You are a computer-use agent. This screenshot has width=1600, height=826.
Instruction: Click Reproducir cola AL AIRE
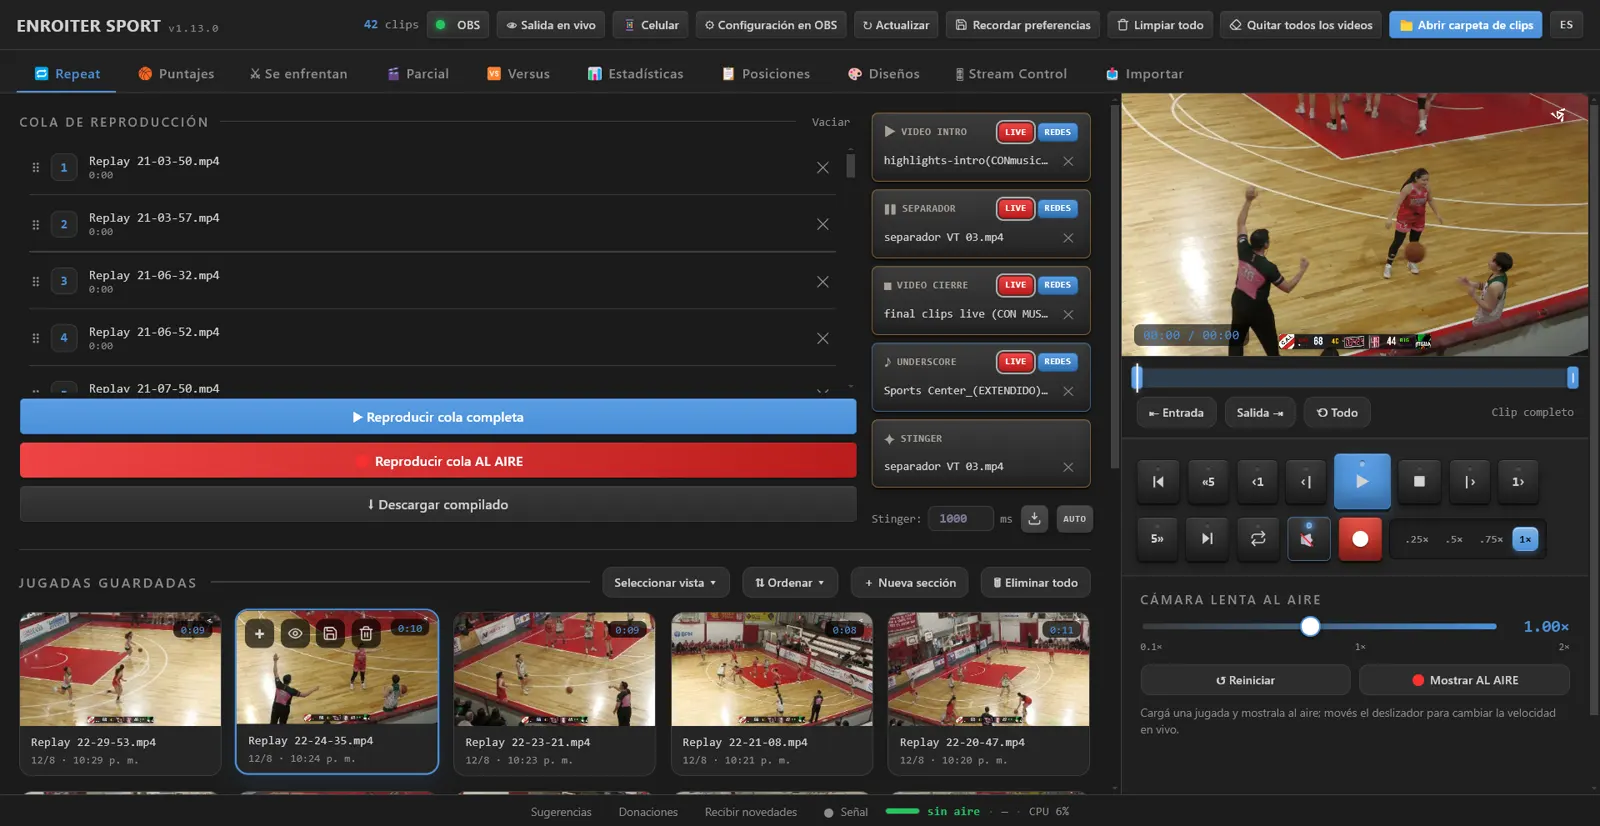pos(438,461)
